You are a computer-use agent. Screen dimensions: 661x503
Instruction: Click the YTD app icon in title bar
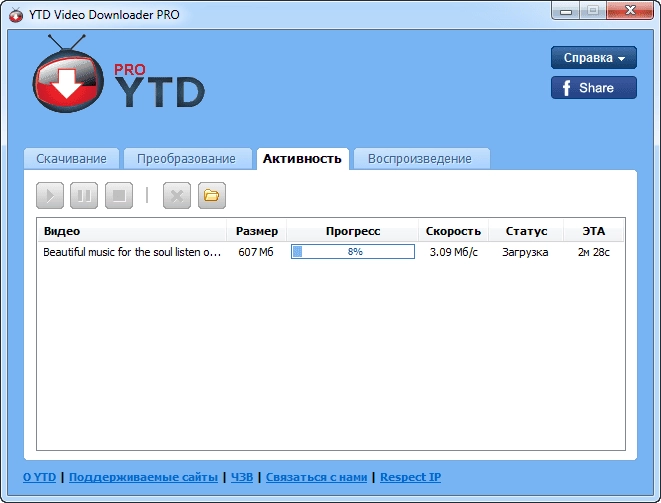(16, 15)
